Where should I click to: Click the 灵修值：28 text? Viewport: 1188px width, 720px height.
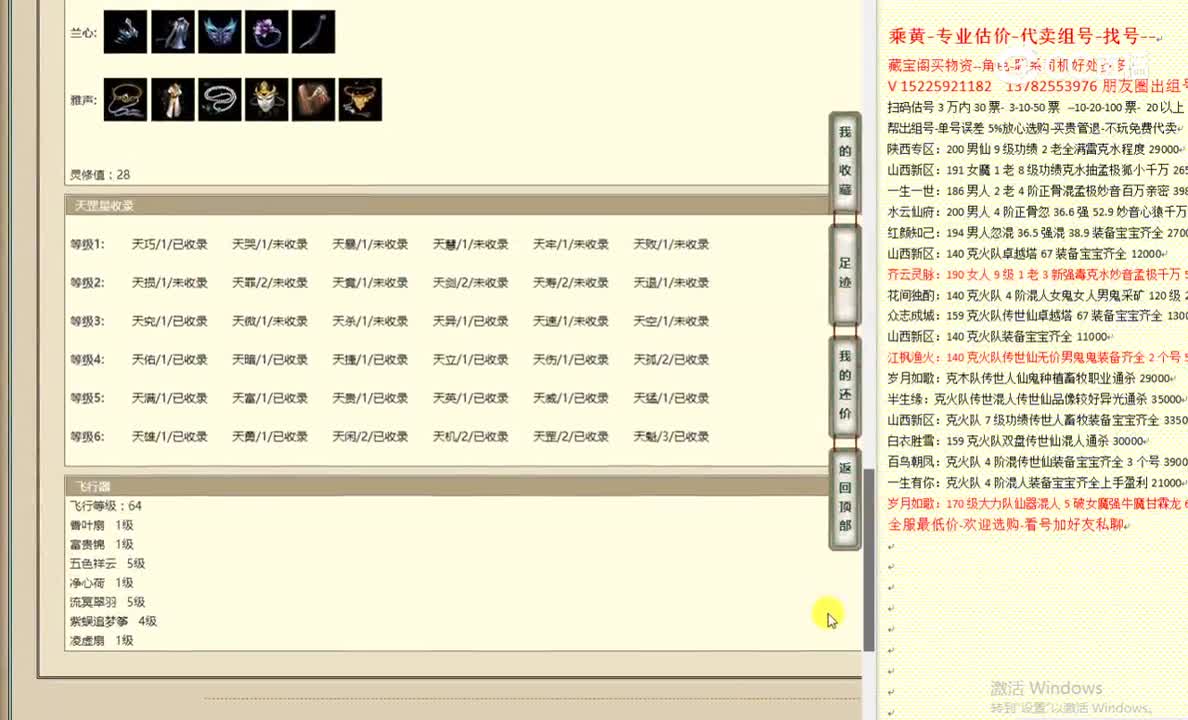100,174
